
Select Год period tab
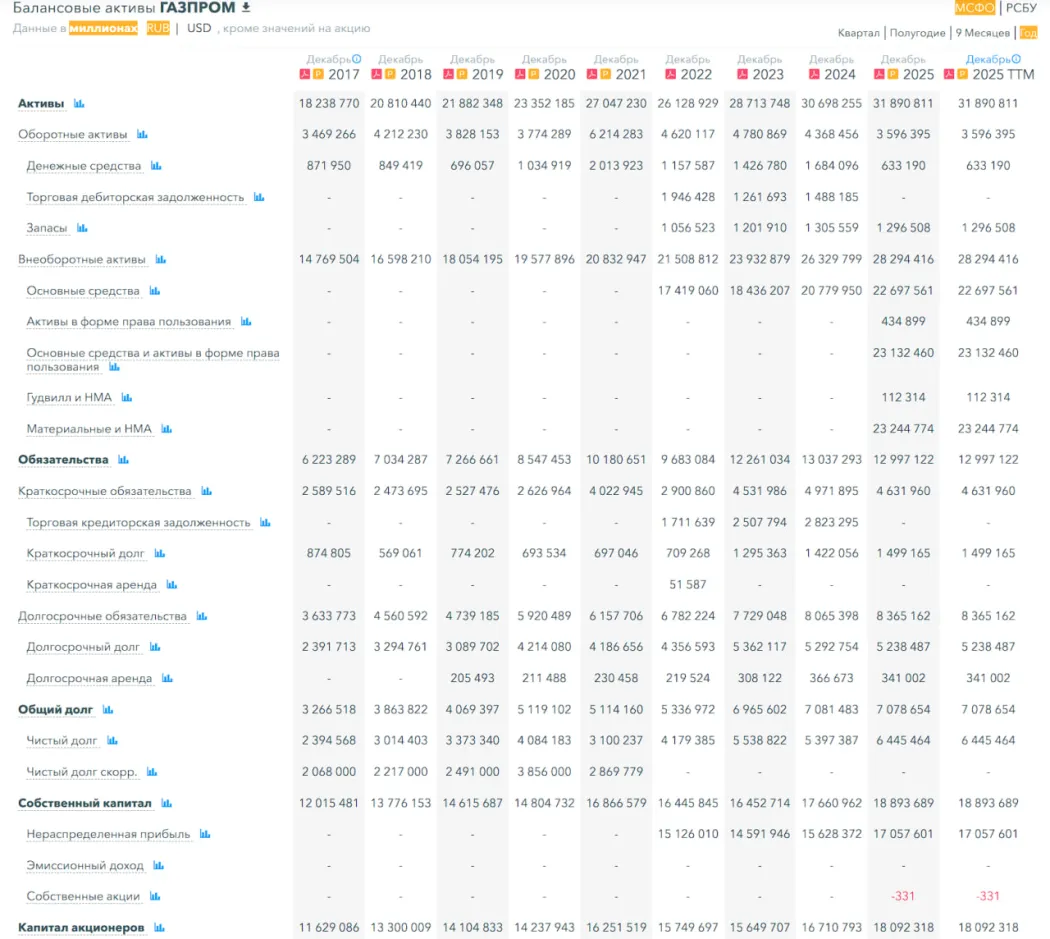[x=1029, y=33]
